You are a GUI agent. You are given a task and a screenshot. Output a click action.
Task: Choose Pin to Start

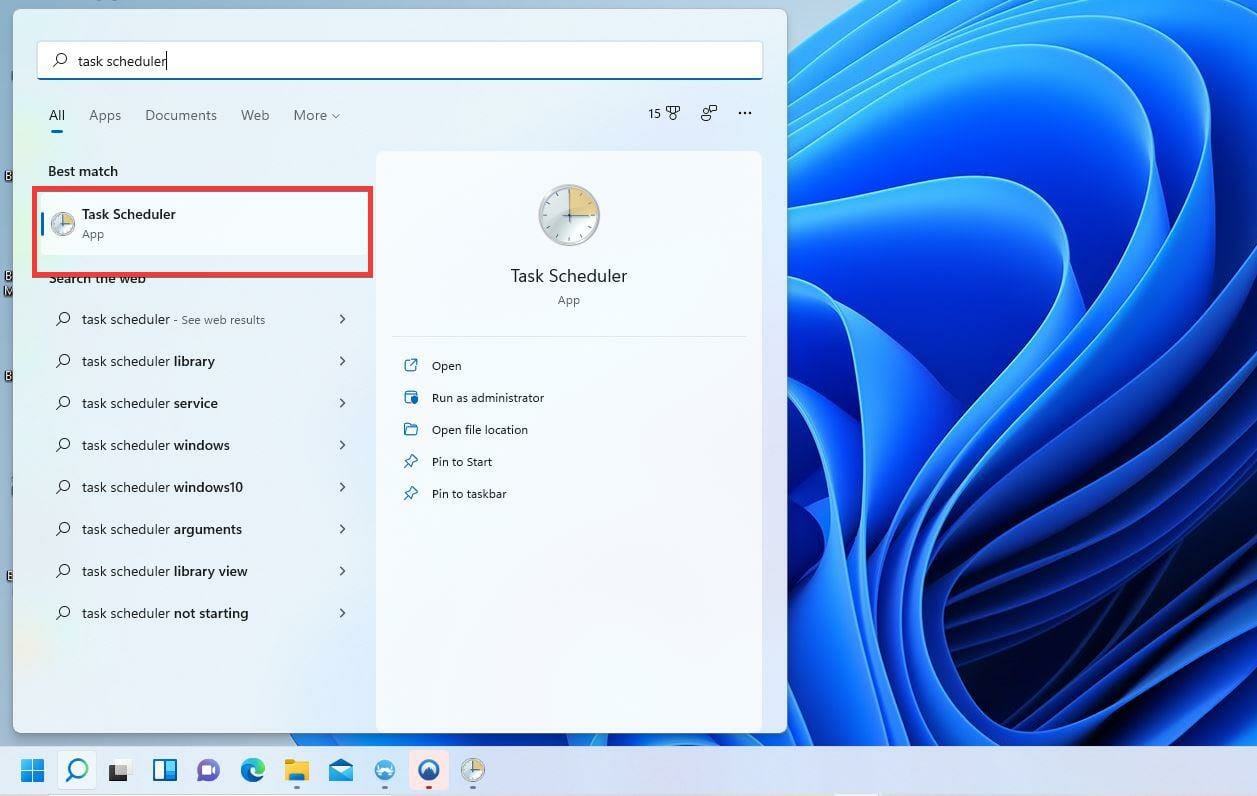click(461, 462)
